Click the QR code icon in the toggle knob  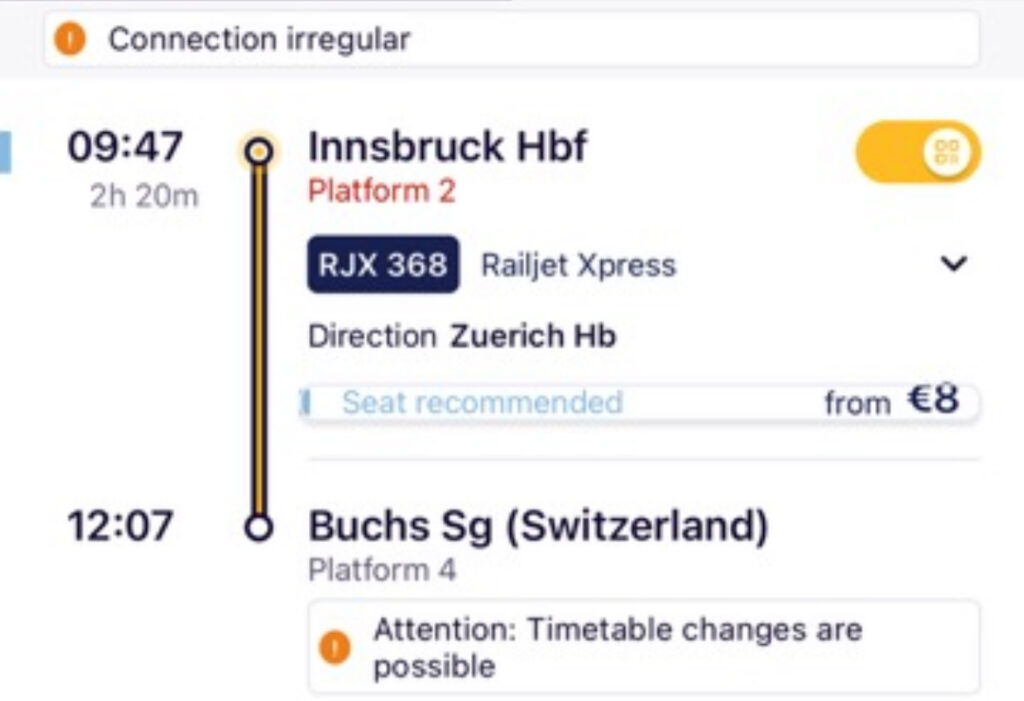tap(947, 152)
